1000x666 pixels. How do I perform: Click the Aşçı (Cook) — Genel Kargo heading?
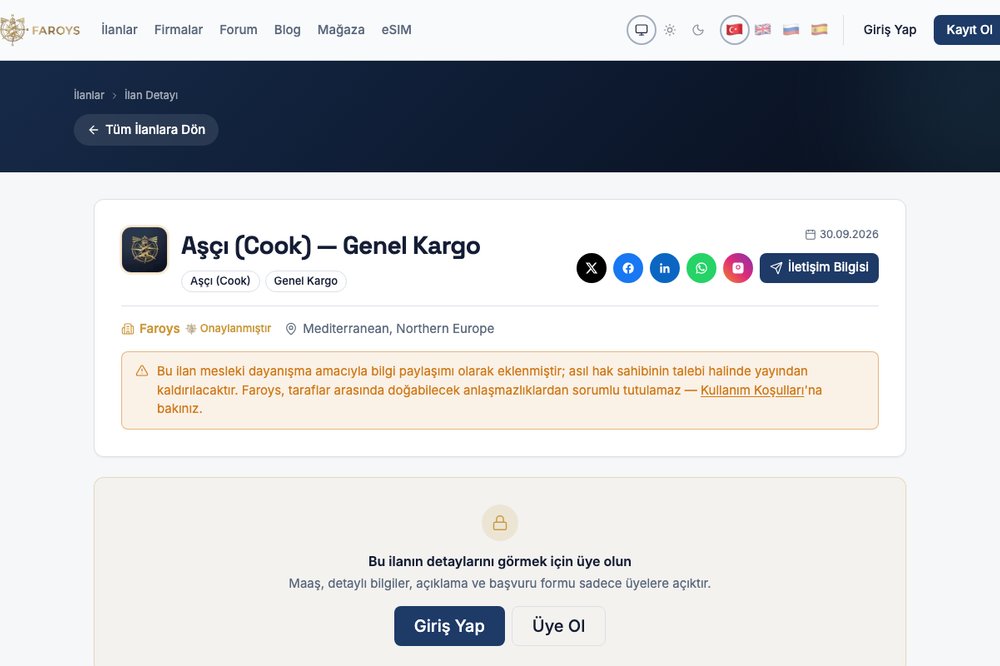pos(330,246)
